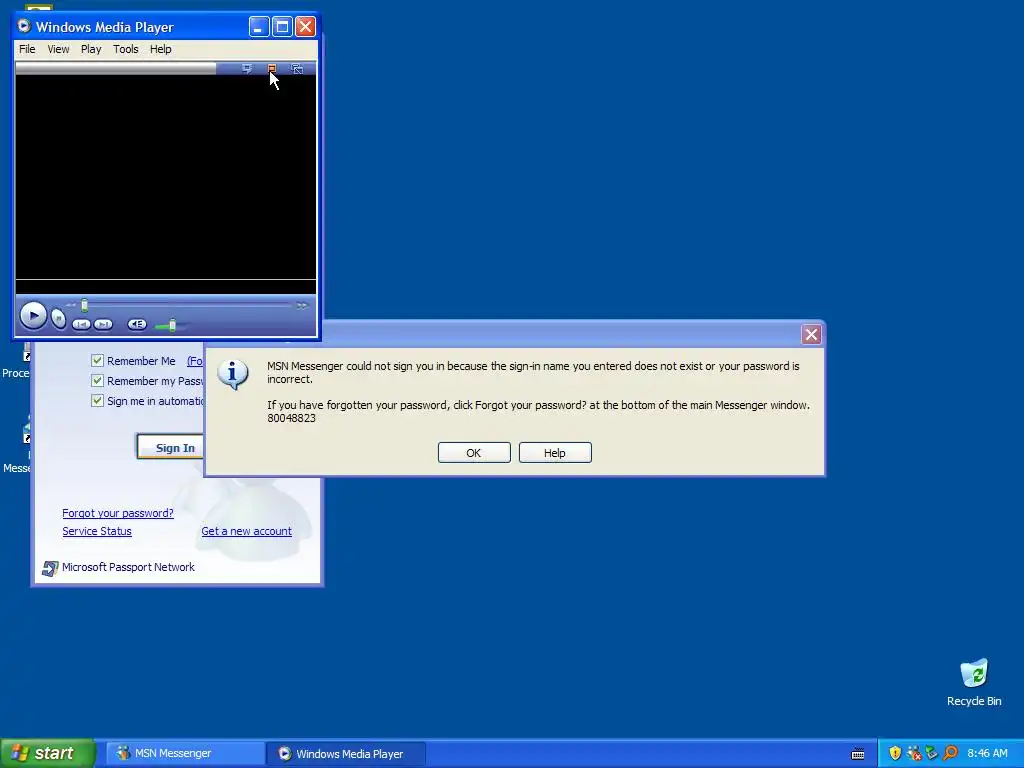Screen dimensions: 1024x768
Task: Click the Microsoft Passport Network logo icon
Action: click(50, 568)
